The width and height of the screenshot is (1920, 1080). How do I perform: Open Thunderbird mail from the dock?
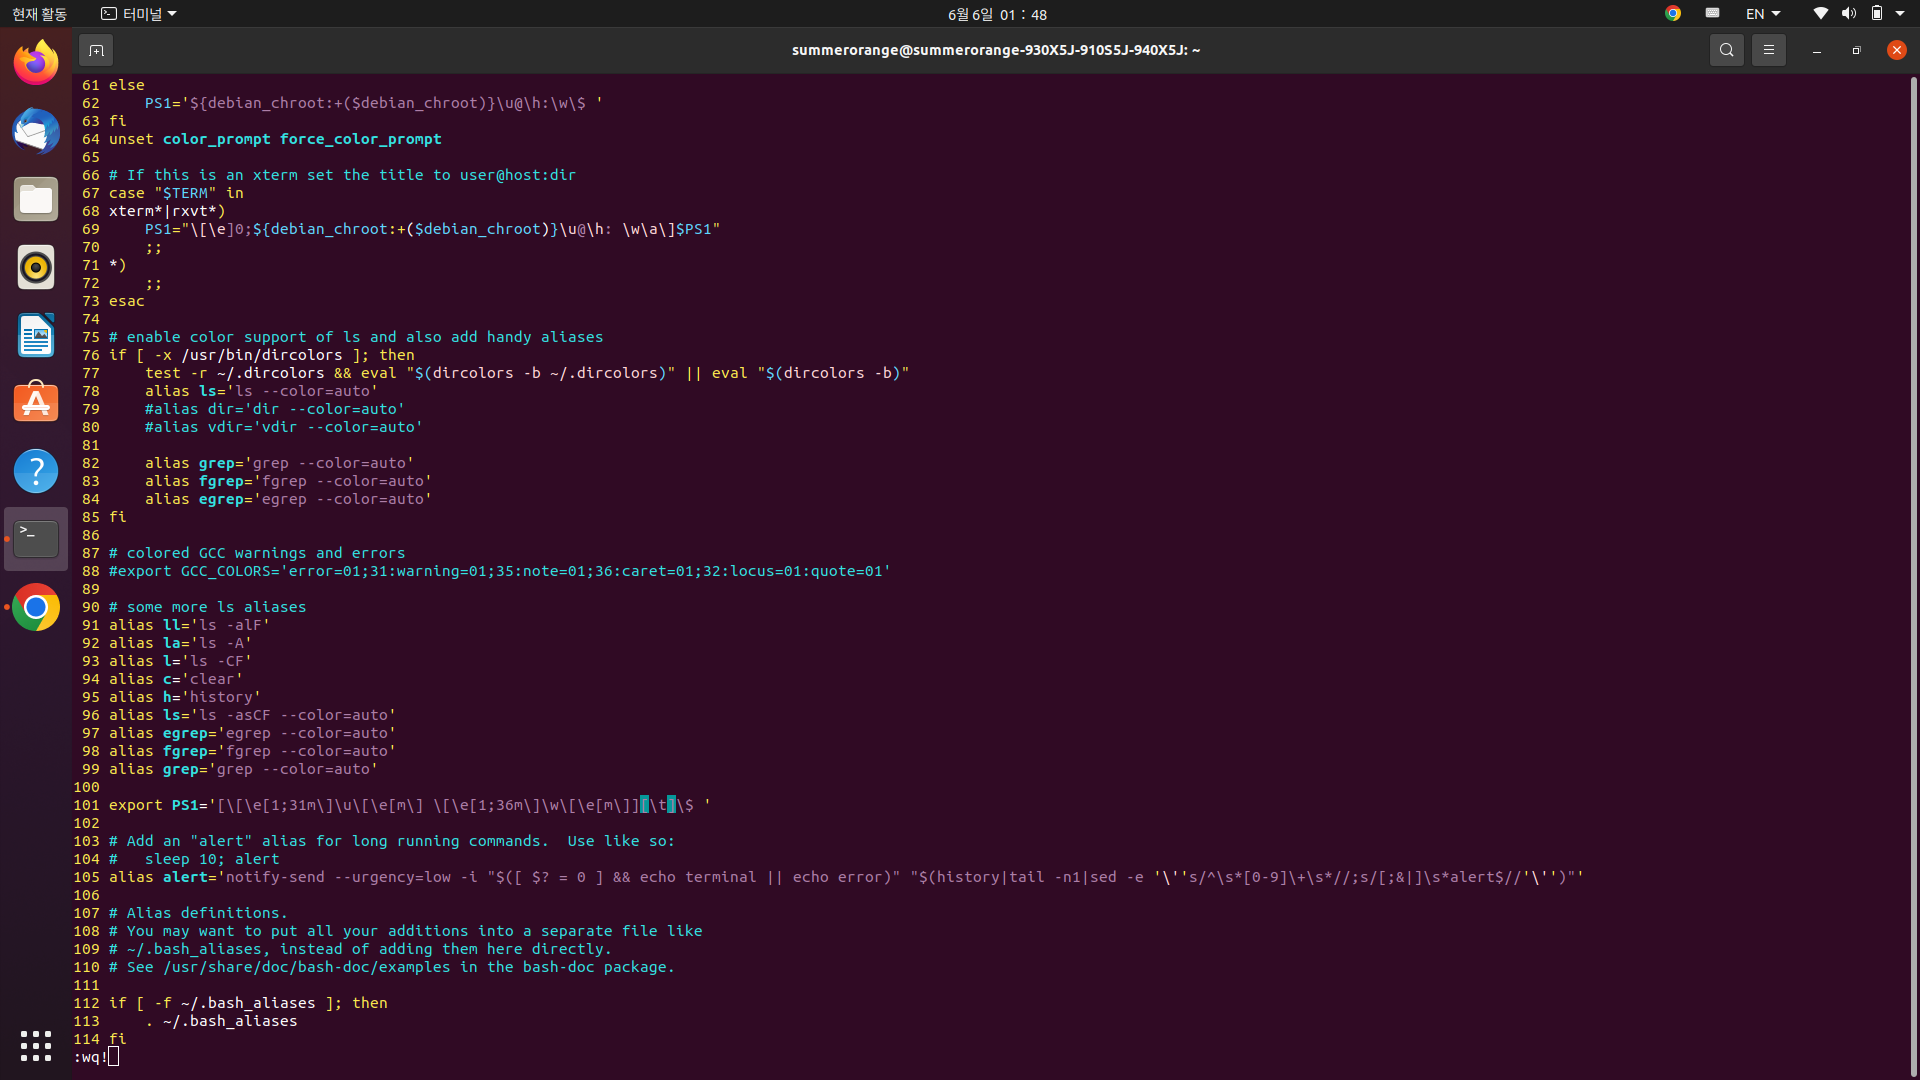[36, 131]
